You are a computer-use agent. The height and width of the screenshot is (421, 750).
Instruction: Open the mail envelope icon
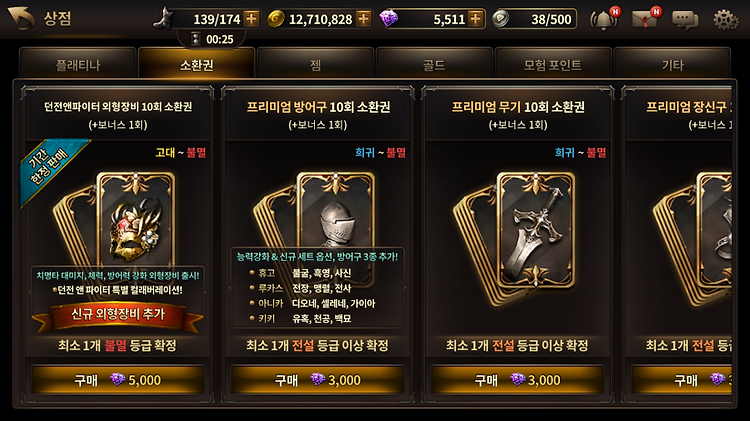(x=645, y=19)
